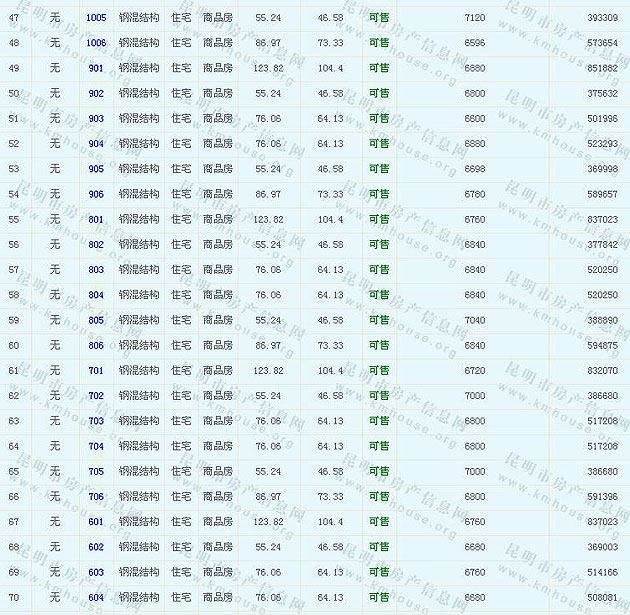Open room 601 link
This screenshot has height=615, width=630.
[x=96, y=522]
